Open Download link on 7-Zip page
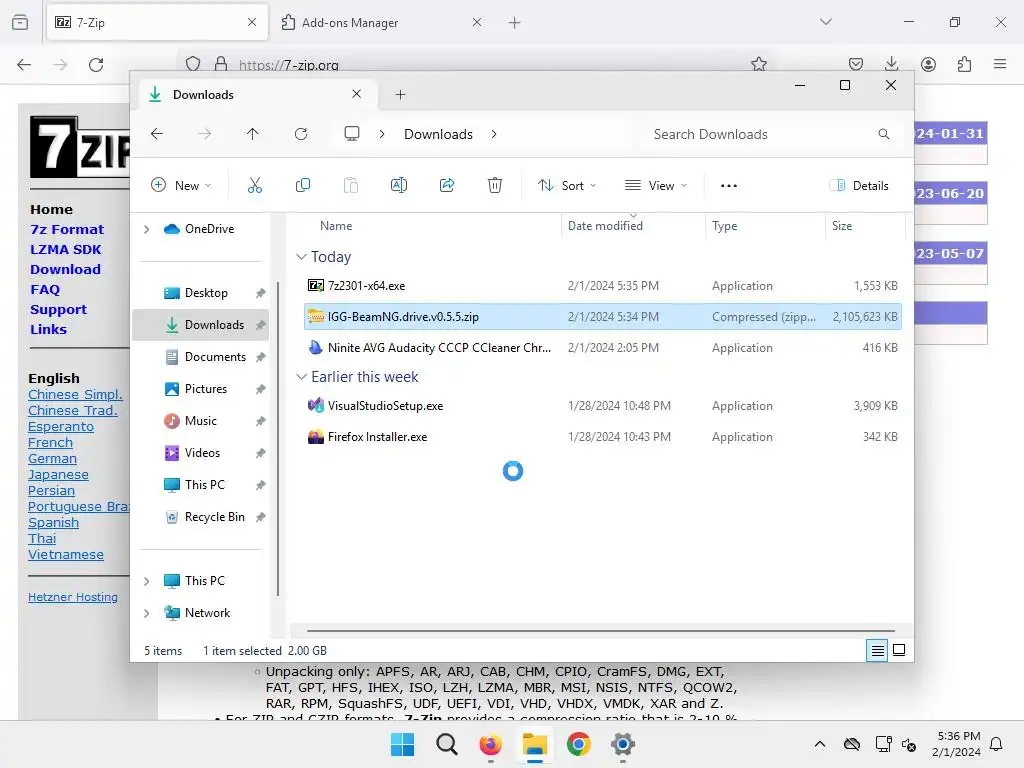The width and height of the screenshot is (1024, 768). click(65, 269)
